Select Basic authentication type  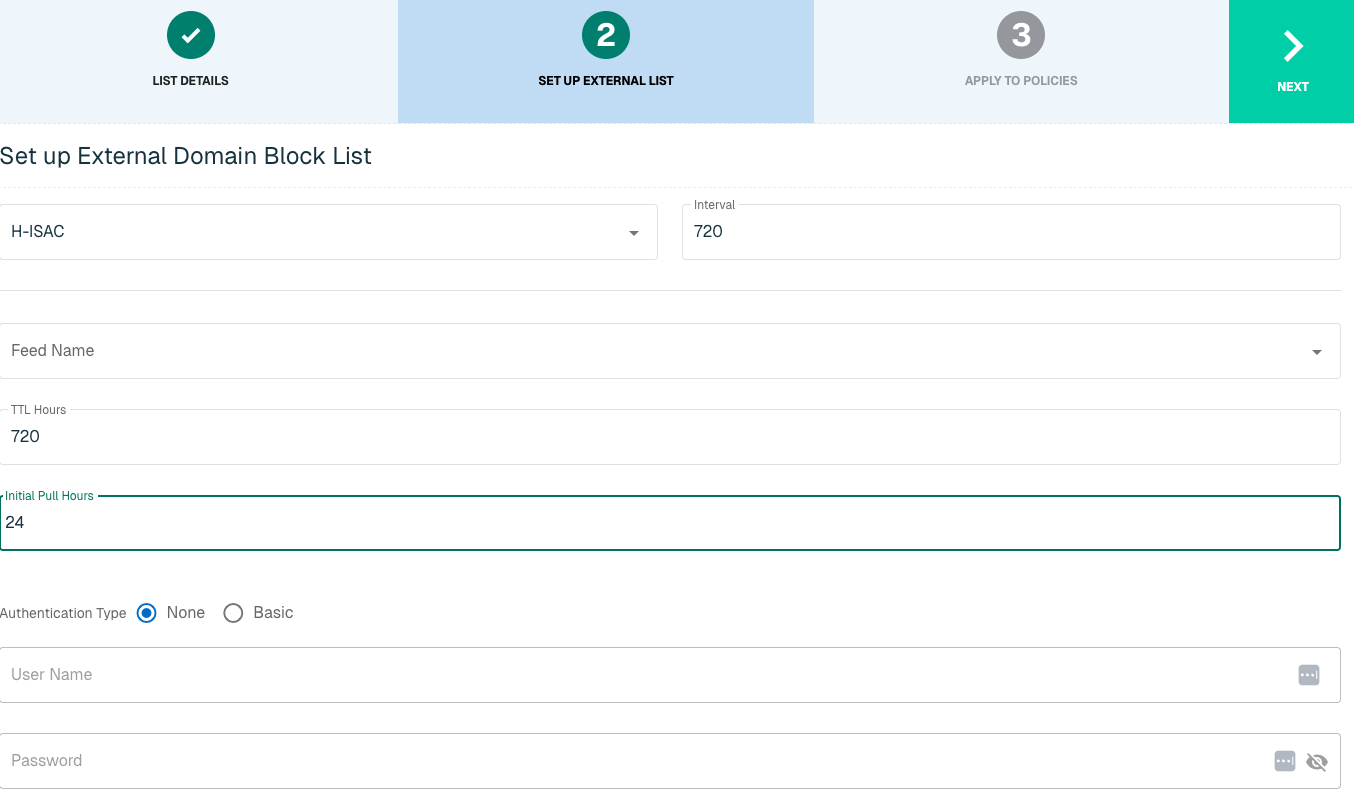[x=233, y=613]
